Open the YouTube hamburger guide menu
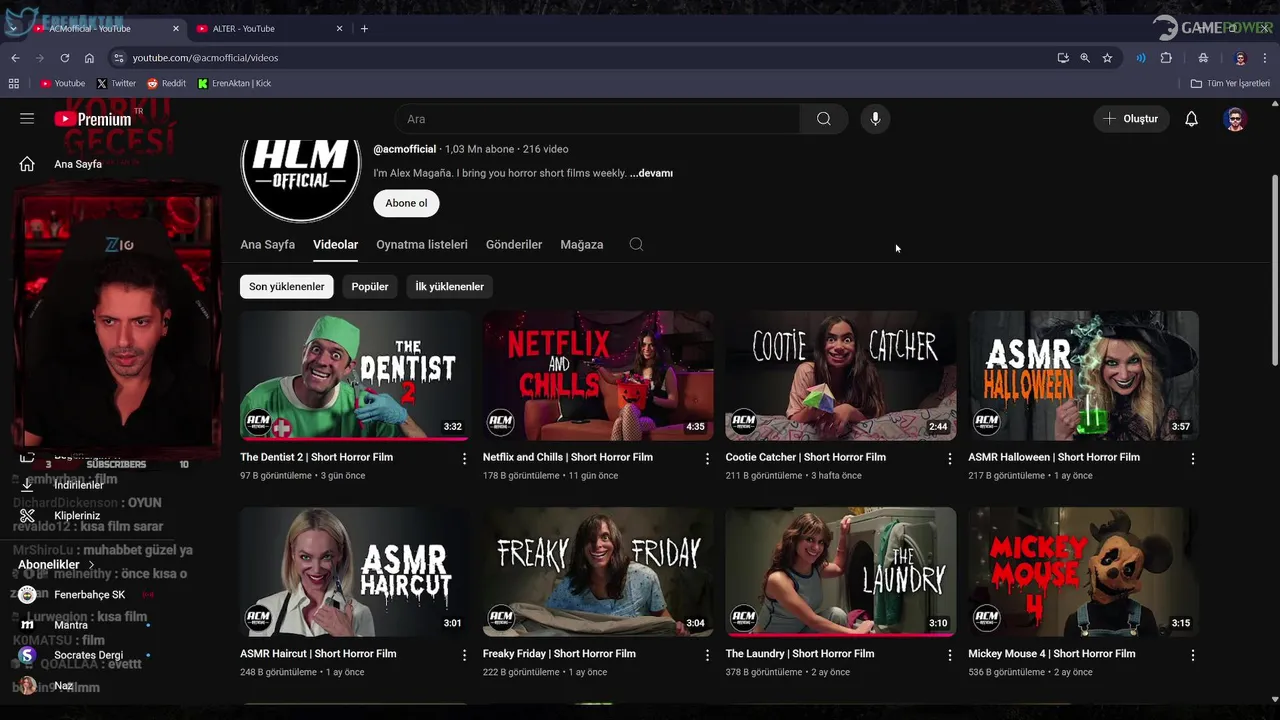Screen dimensions: 1280x720 coord(27,119)
